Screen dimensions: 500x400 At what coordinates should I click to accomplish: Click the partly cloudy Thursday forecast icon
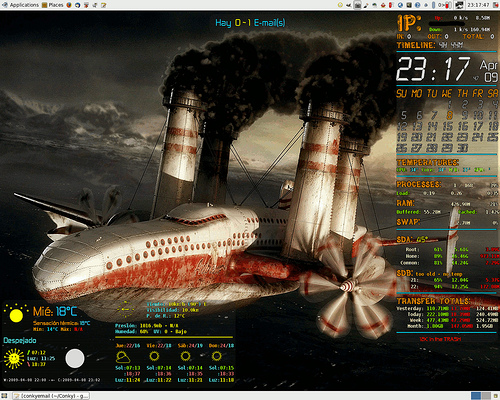coord(123,357)
